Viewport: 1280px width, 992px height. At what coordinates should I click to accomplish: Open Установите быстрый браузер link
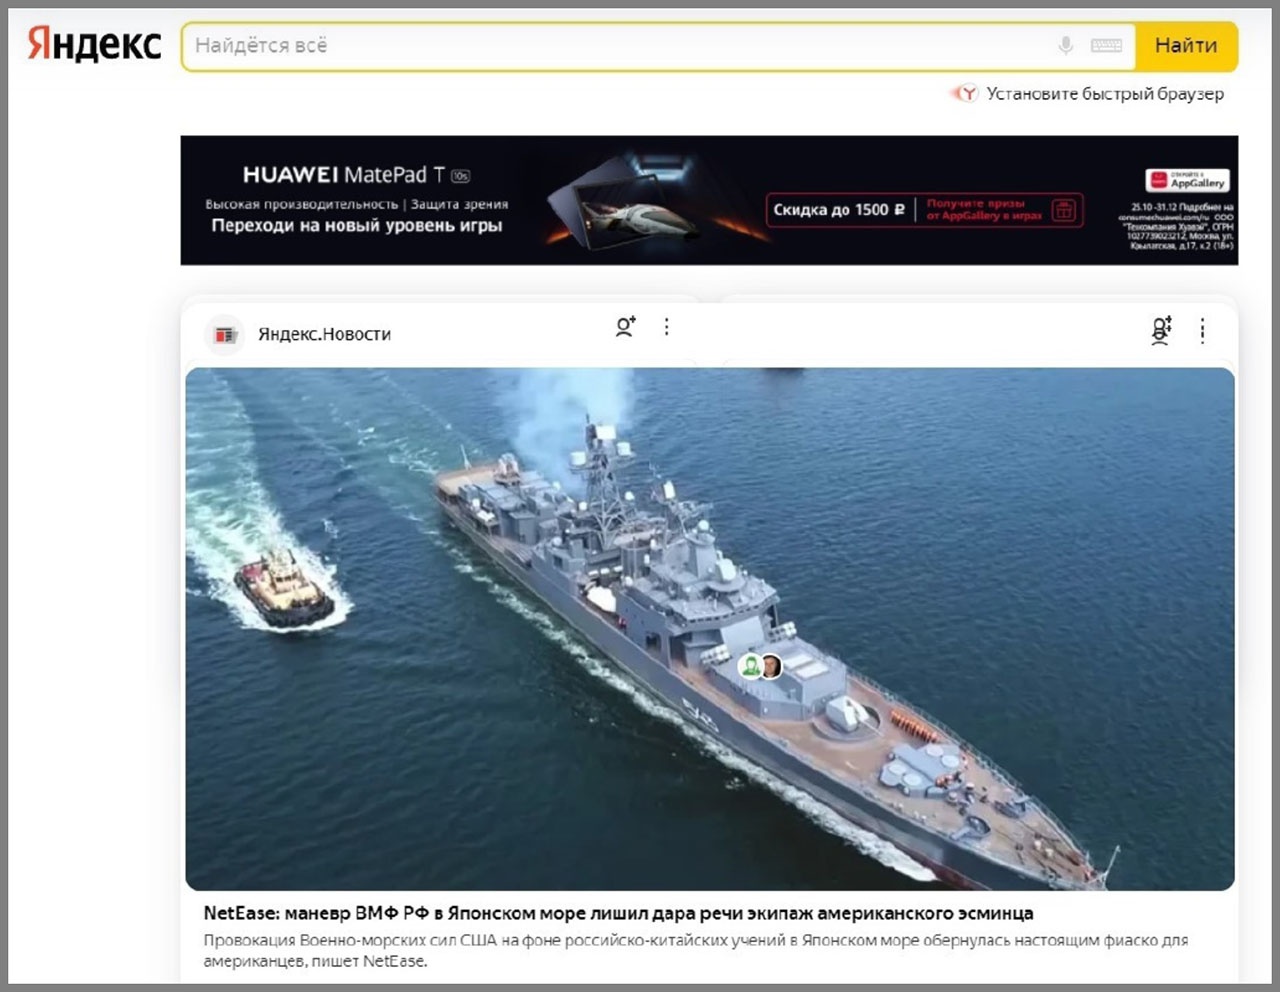pos(1105,93)
